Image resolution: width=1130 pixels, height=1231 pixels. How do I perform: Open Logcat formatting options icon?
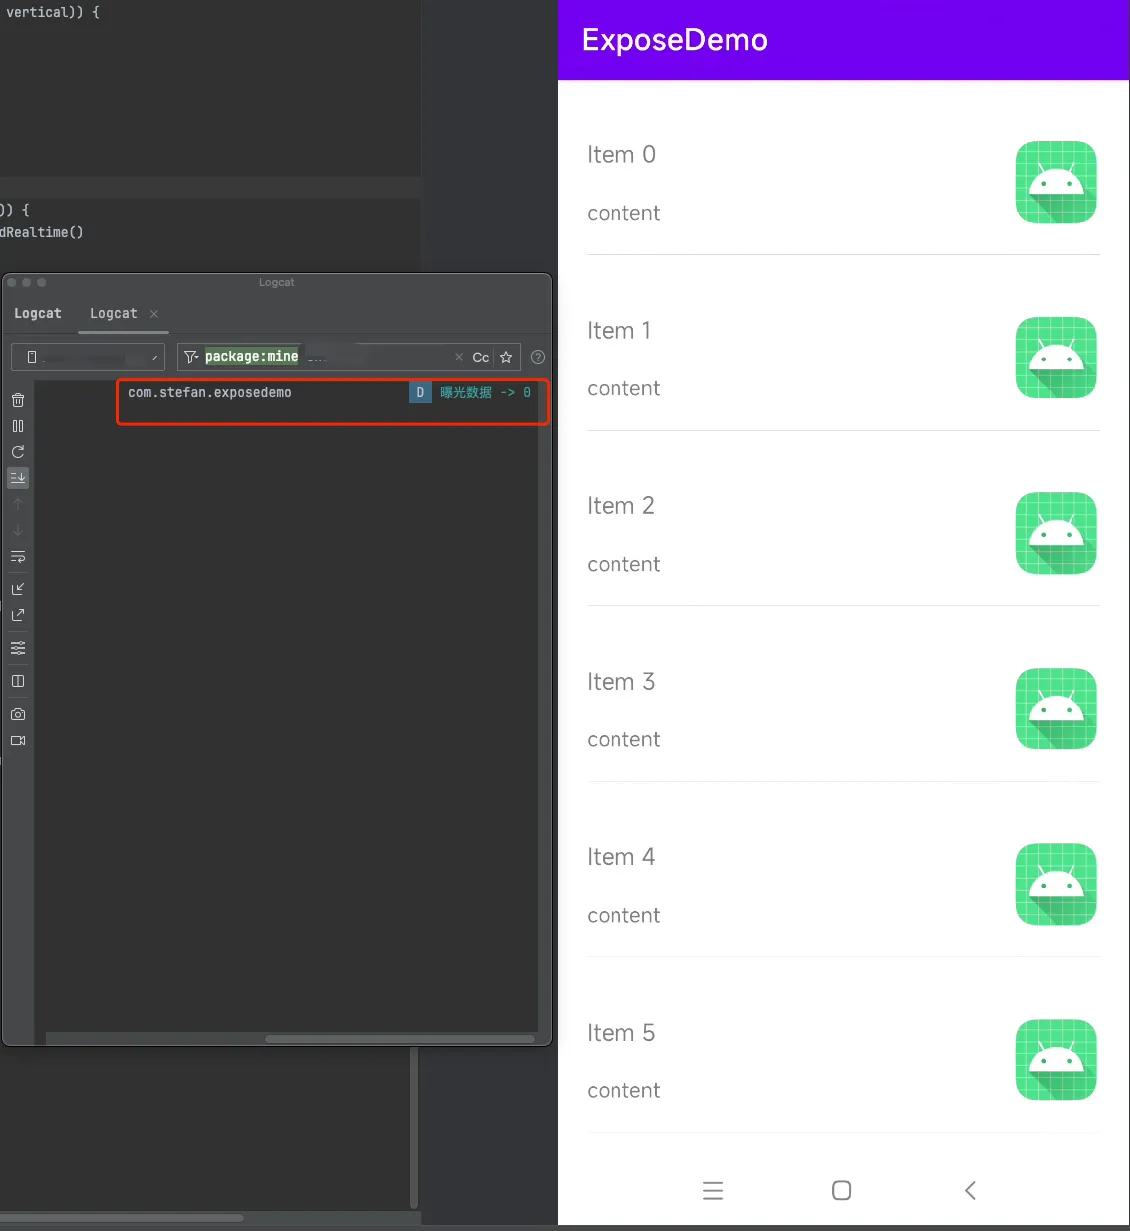pos(18,648)
